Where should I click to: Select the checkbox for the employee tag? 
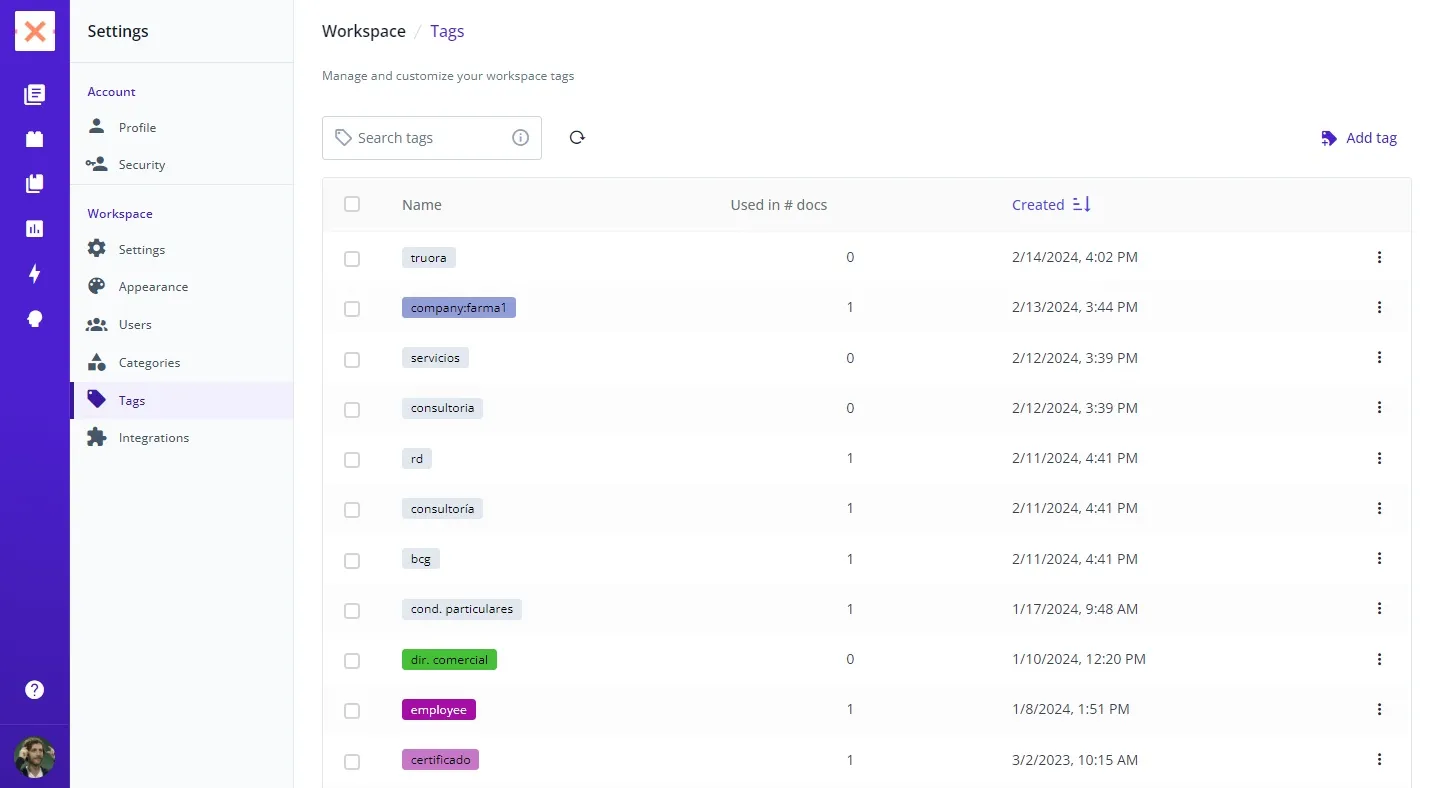coord(352,711)
